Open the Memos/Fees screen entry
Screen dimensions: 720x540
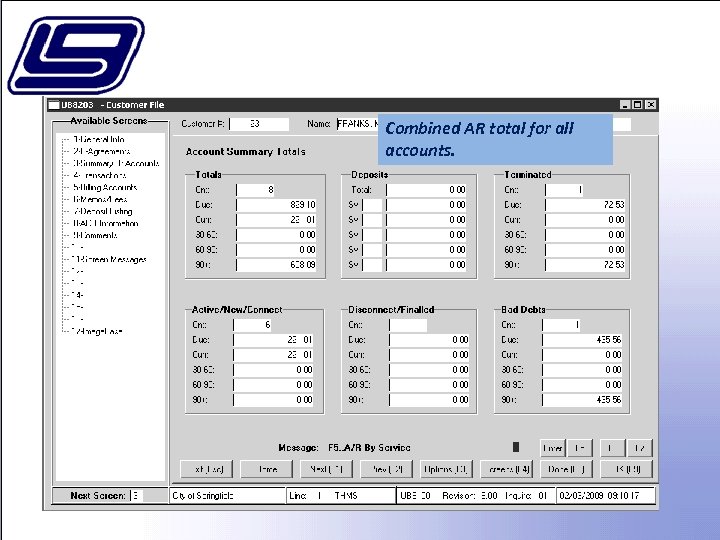pos(100,199)
